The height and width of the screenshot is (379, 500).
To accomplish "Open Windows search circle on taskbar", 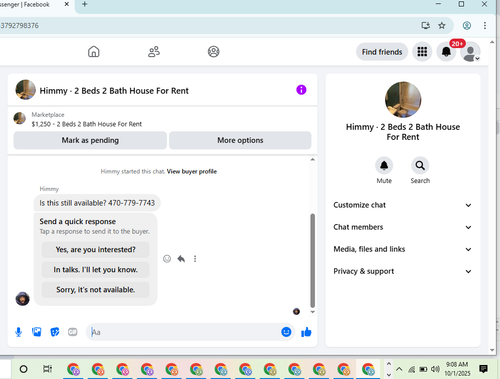I will (x=23, y=369).
